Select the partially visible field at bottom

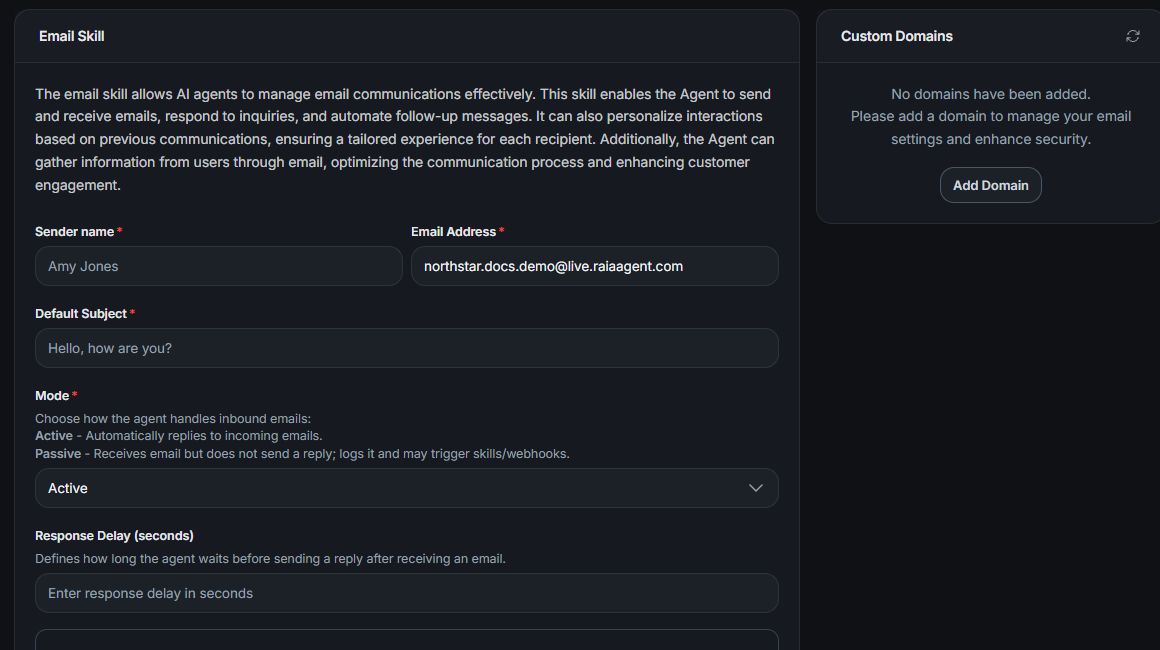(406, 640)
